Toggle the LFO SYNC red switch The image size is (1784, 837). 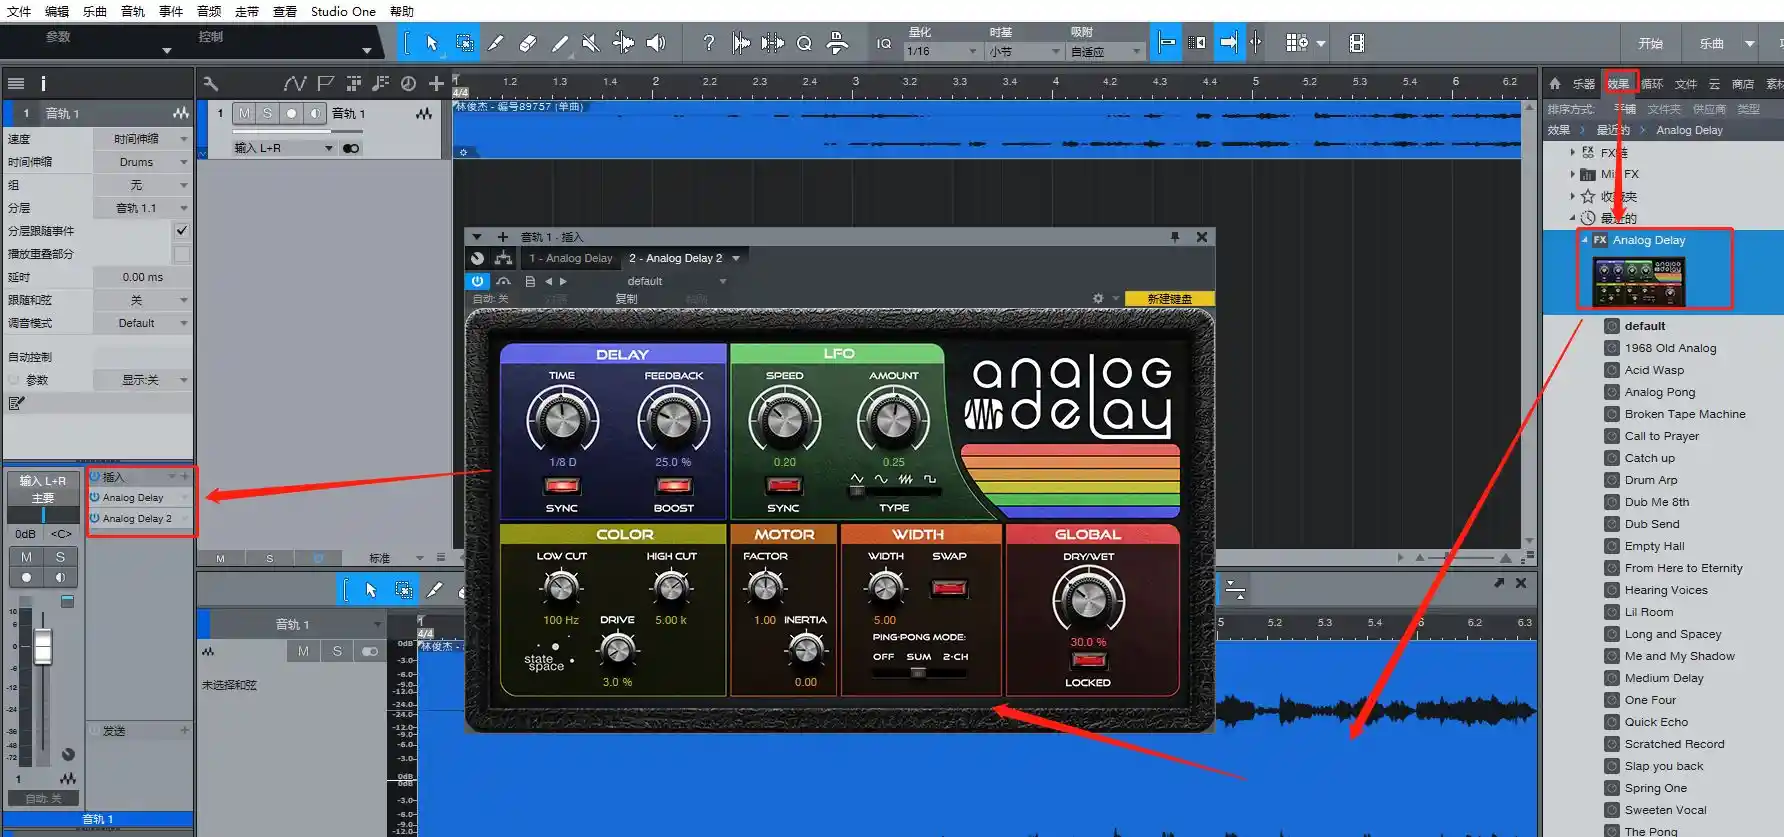pyautogui.click(x=784, y=485)
